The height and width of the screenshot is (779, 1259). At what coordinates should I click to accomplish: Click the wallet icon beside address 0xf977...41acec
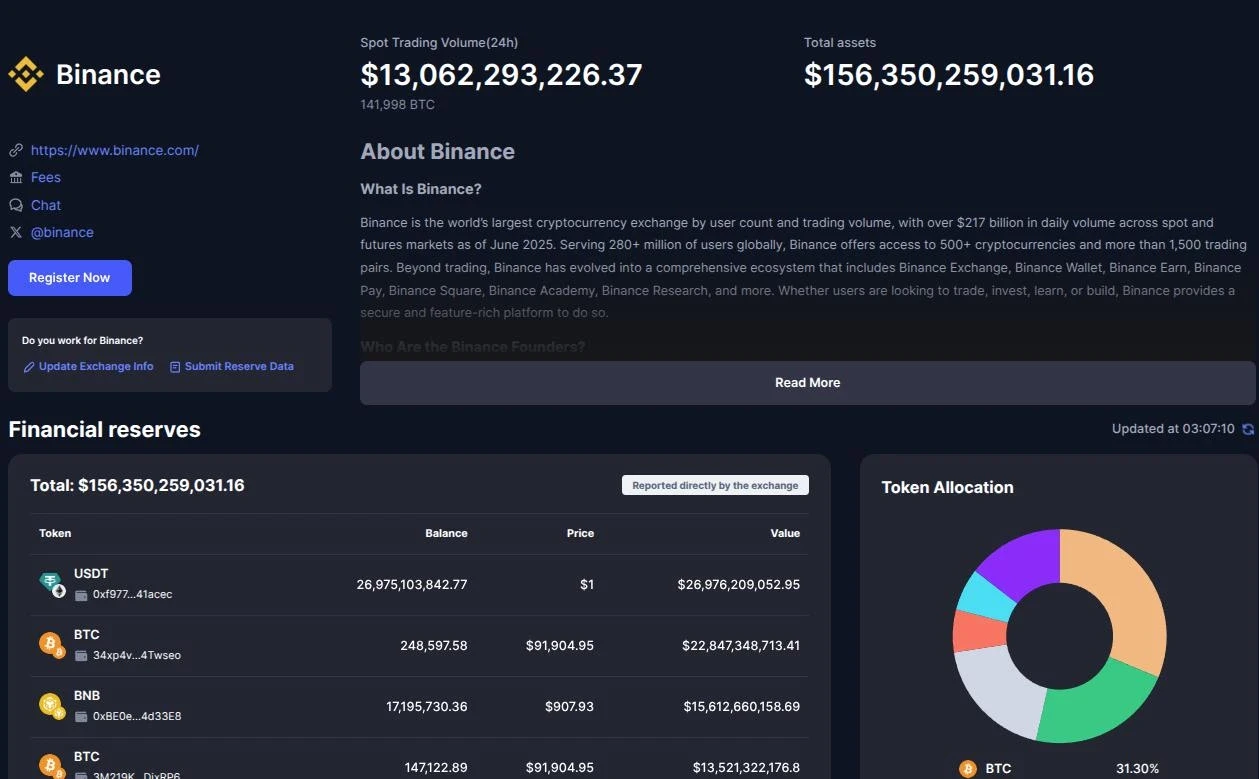pyautogui.click(x=82, y=594)
